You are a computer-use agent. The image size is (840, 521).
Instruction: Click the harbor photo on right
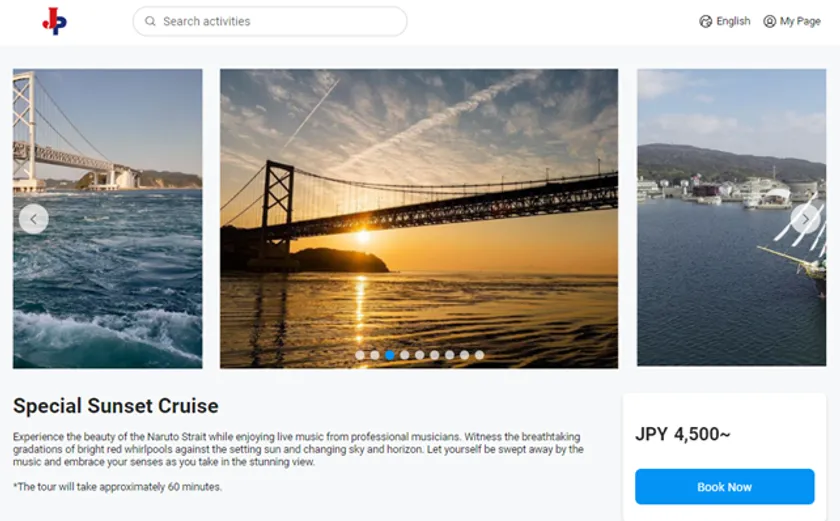(730, 280)
